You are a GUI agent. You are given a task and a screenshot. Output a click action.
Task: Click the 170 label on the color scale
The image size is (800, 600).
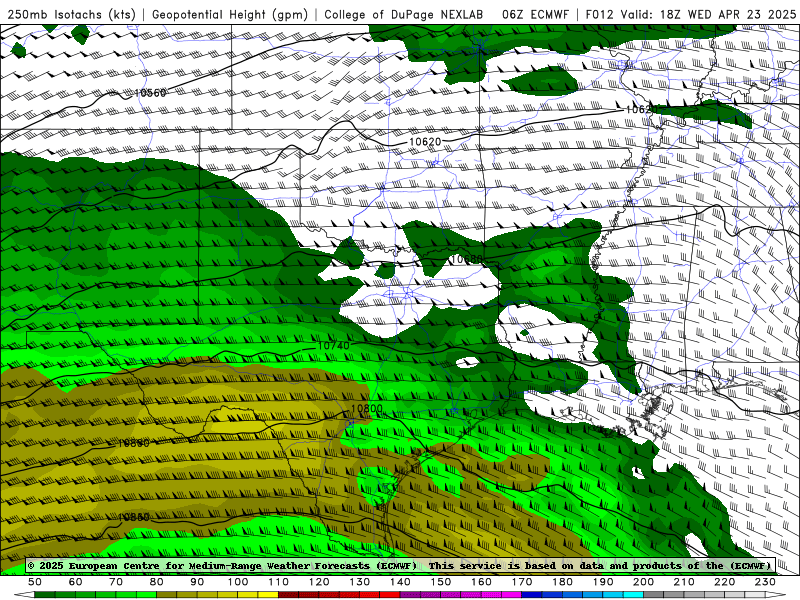click(522, 582)
